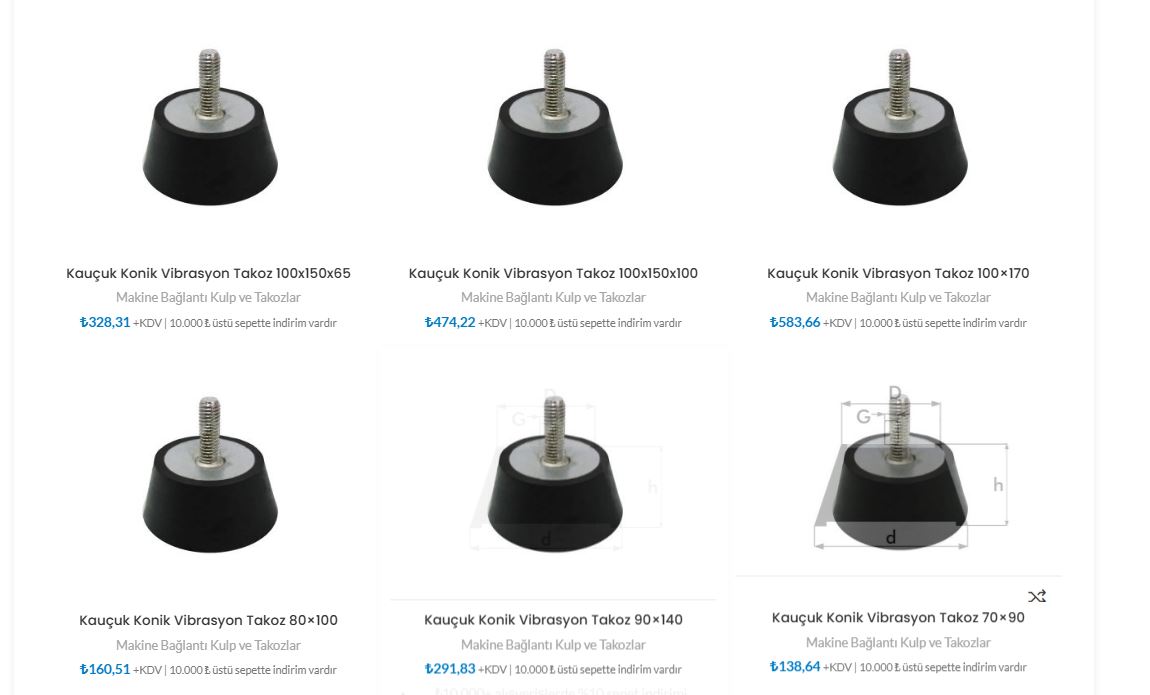The height and width of the screenshot is (695, 1150).
Task: Open Kauçuk Konik Vibrasyon Takoz 70×90 title
Action: [898, 617]
